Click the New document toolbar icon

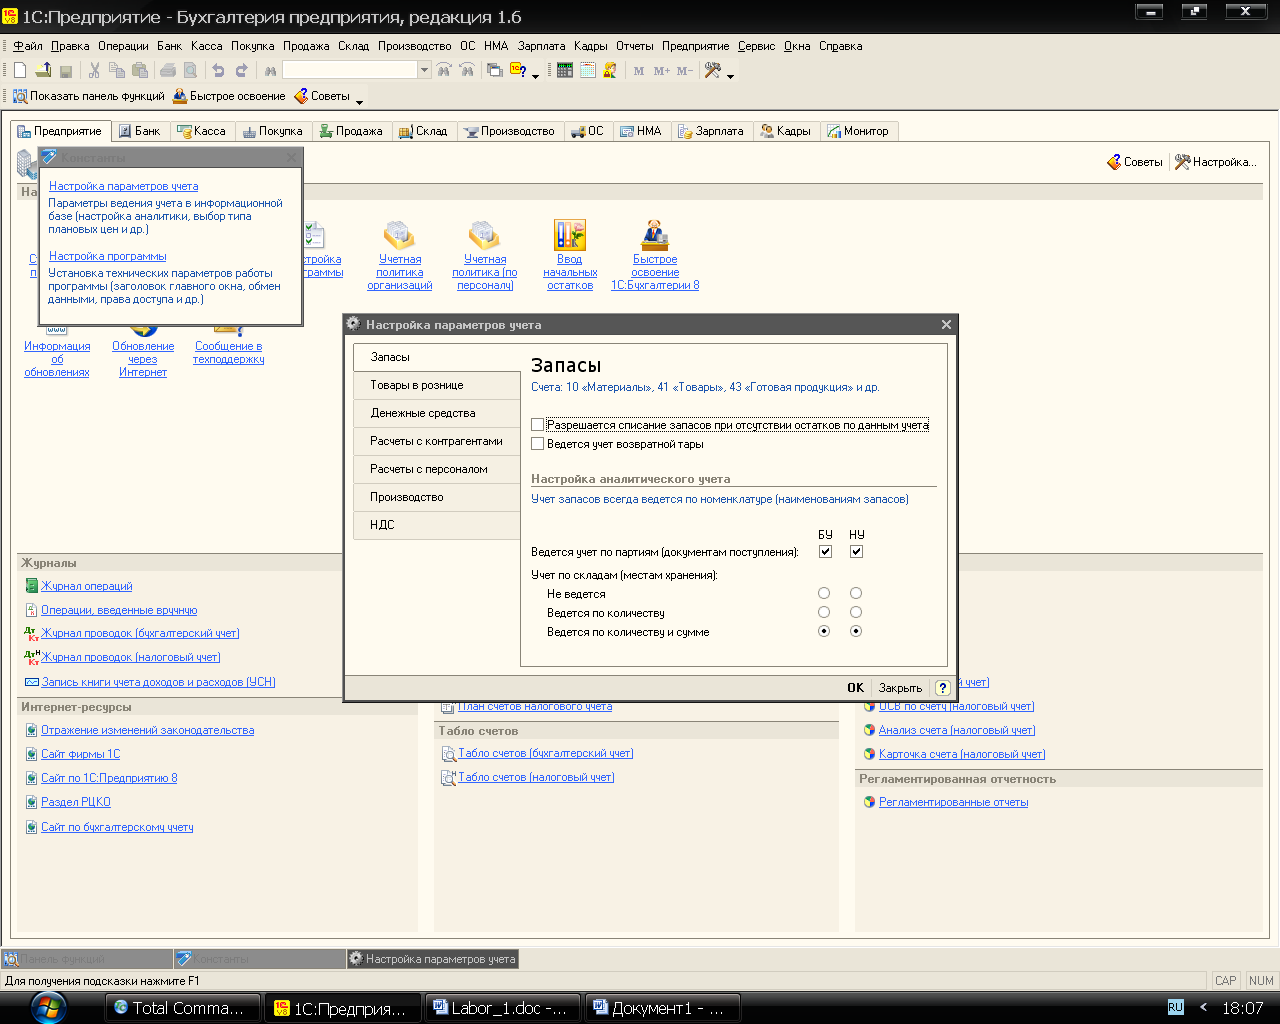coord(20,70)
